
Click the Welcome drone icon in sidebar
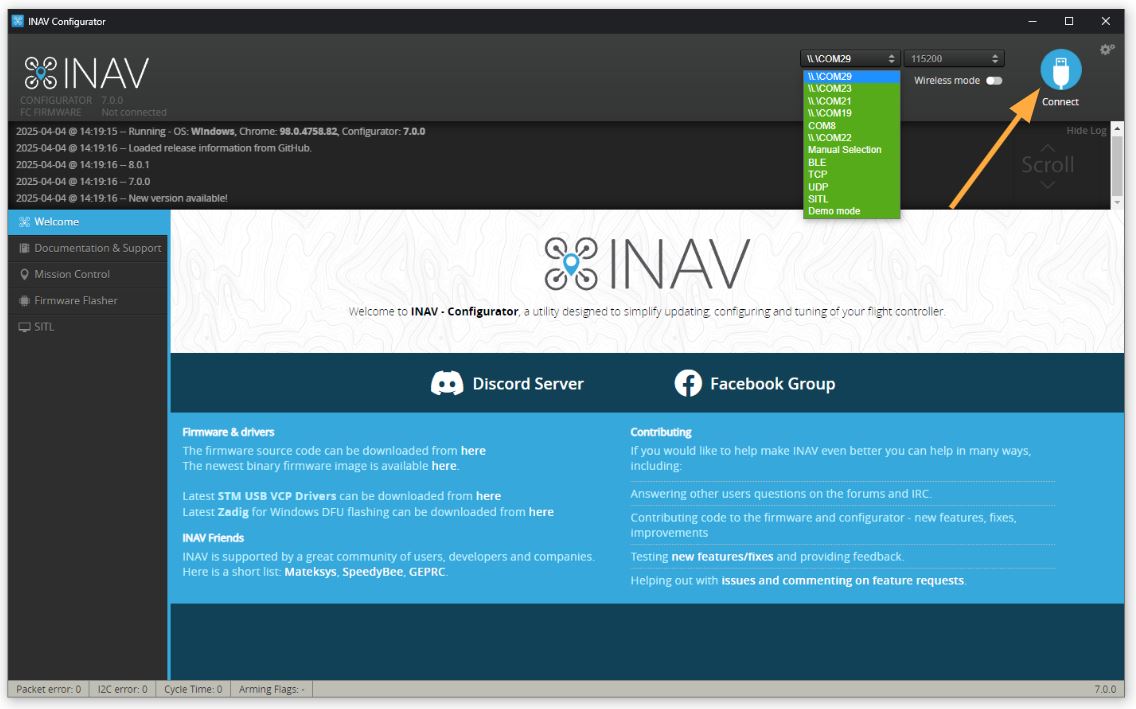(x=24, y=222)
